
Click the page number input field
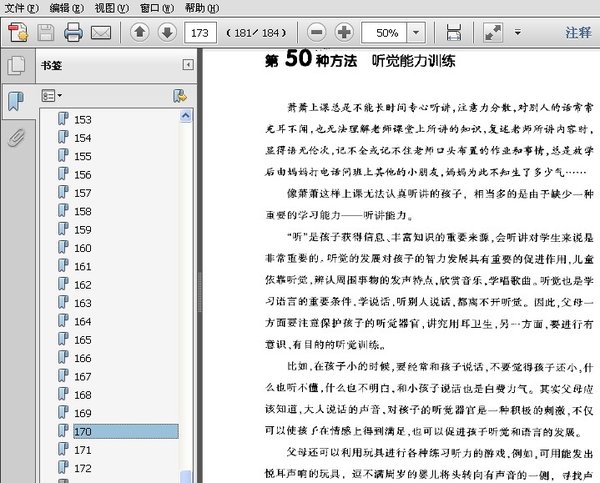point(203,32)
